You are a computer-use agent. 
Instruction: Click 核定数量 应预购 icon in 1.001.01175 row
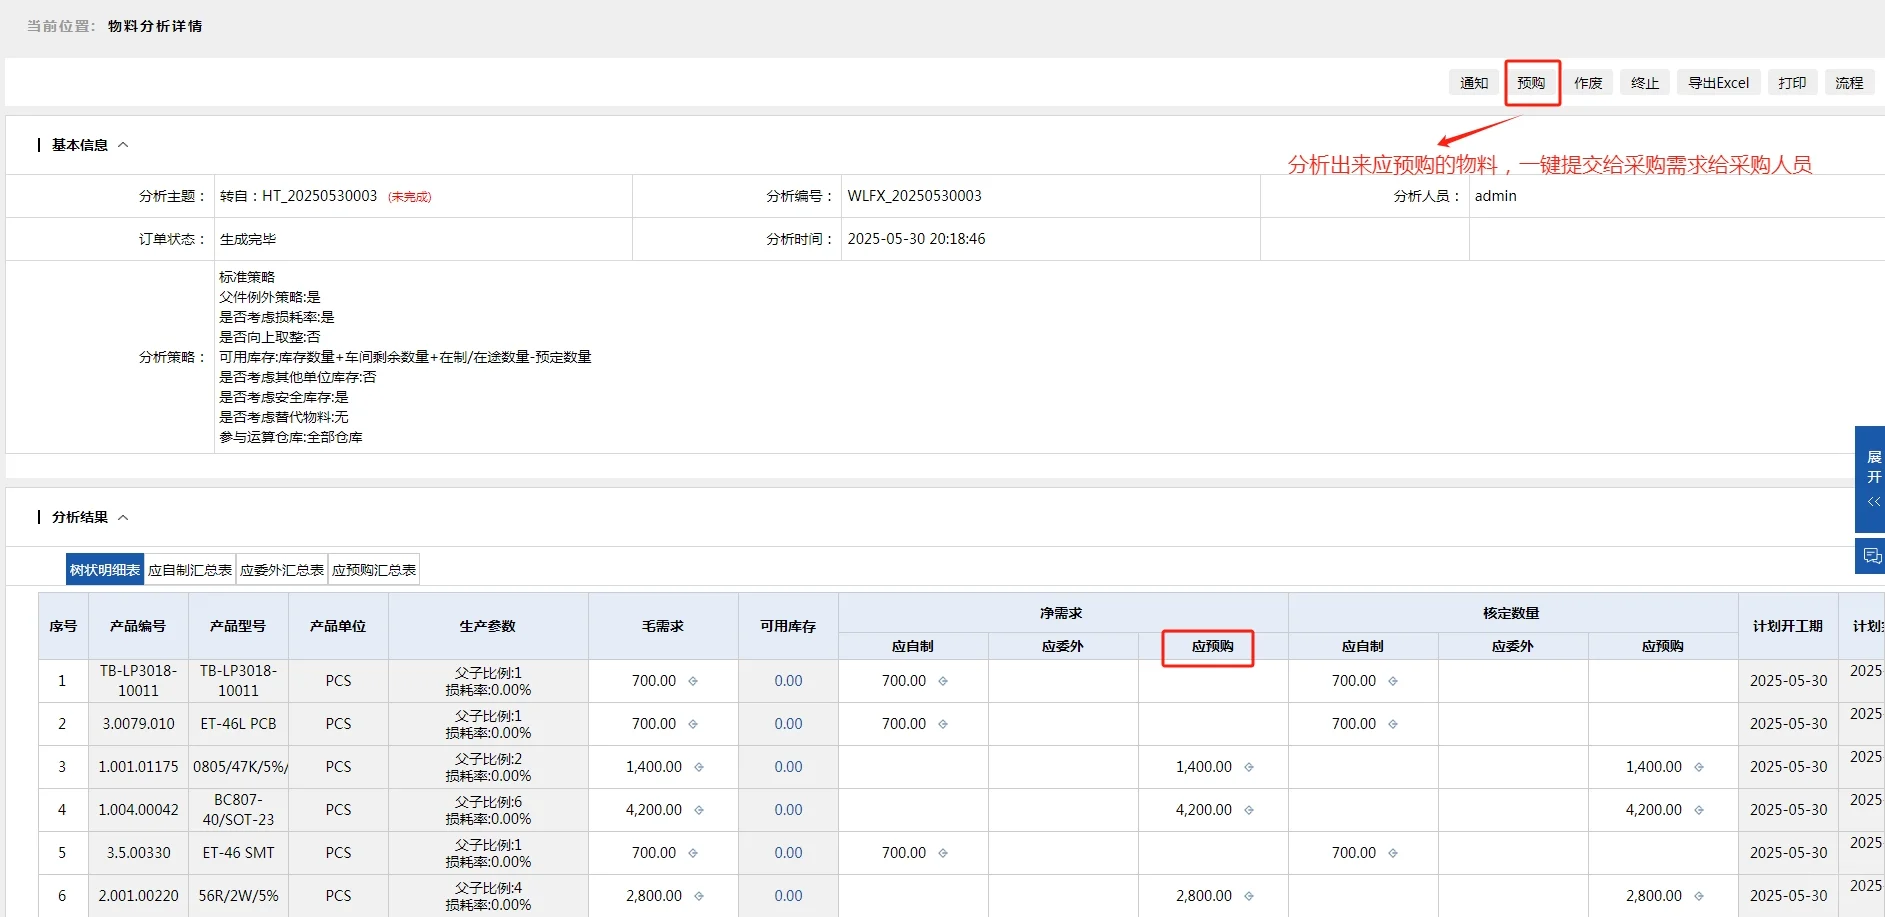coord(1699,767)
